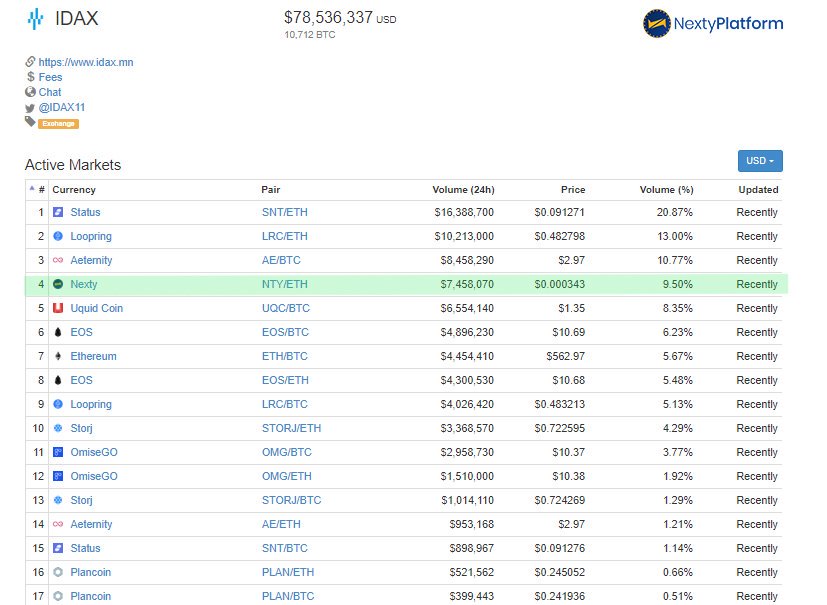Click the Aeternity infinity icon in row 3
The image size is (827, 605).
point(58,260)
